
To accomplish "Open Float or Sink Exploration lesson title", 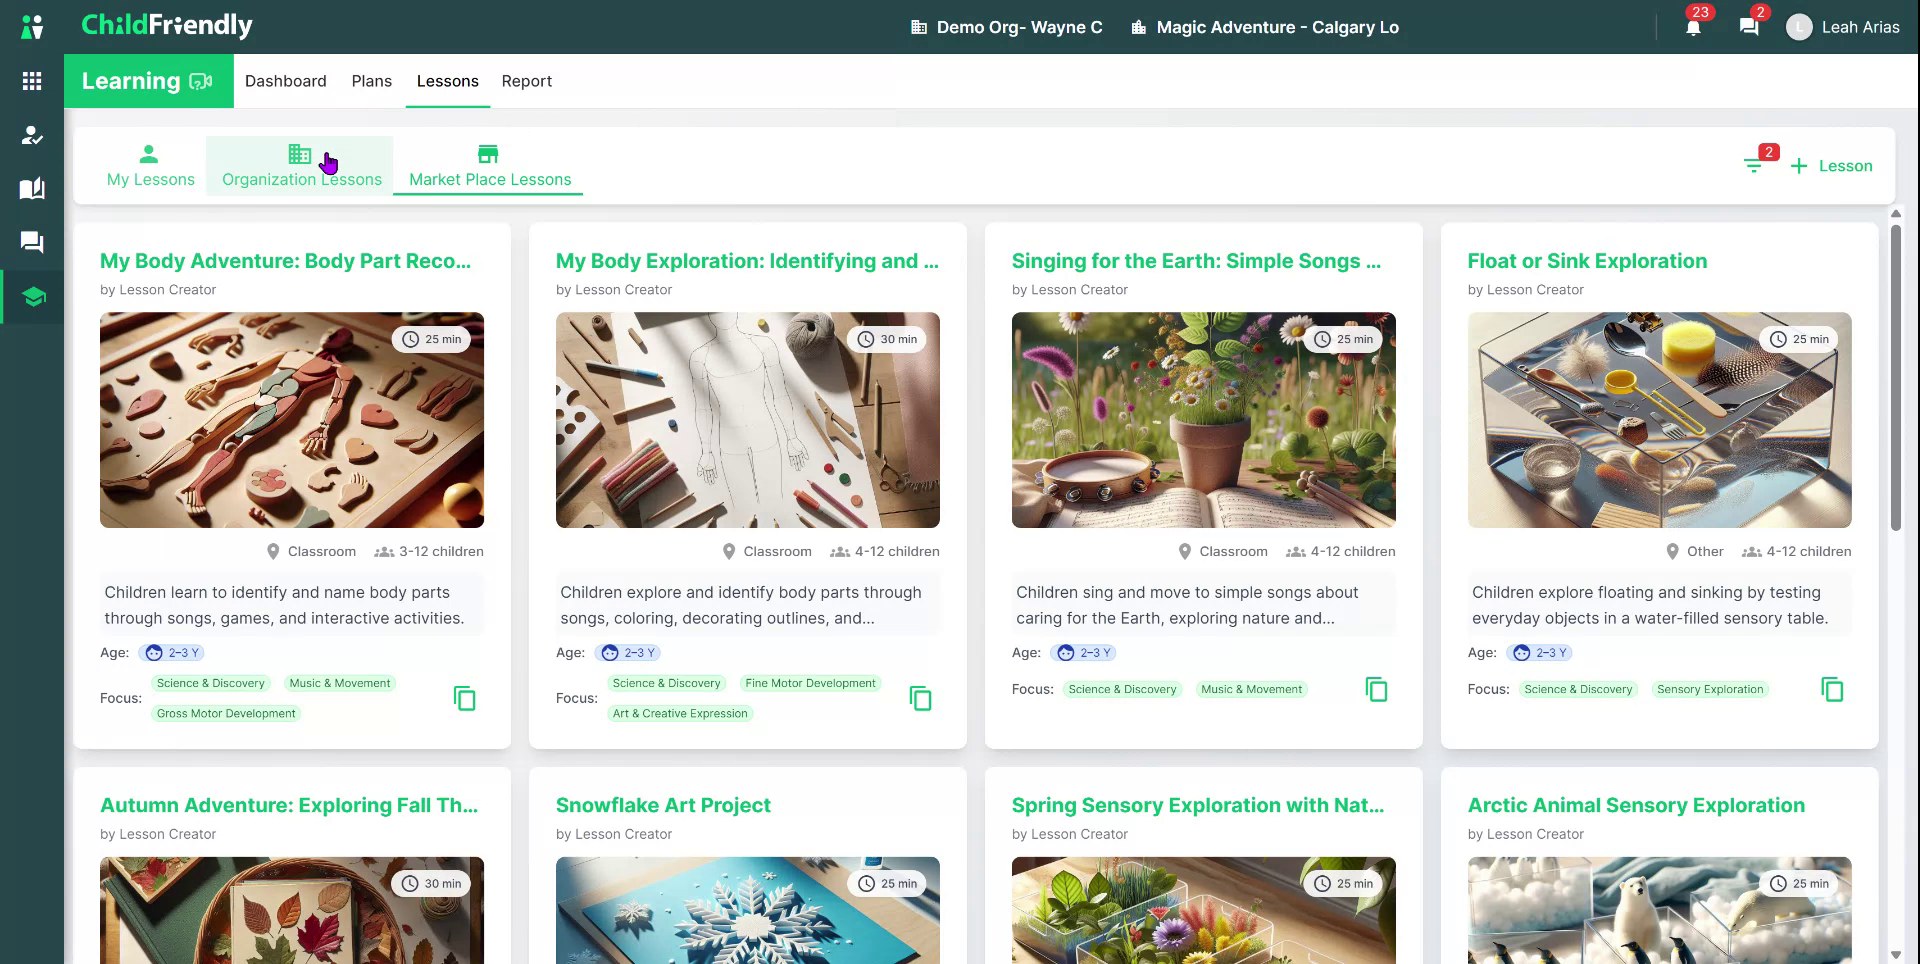I will (x=1587, y=261).
